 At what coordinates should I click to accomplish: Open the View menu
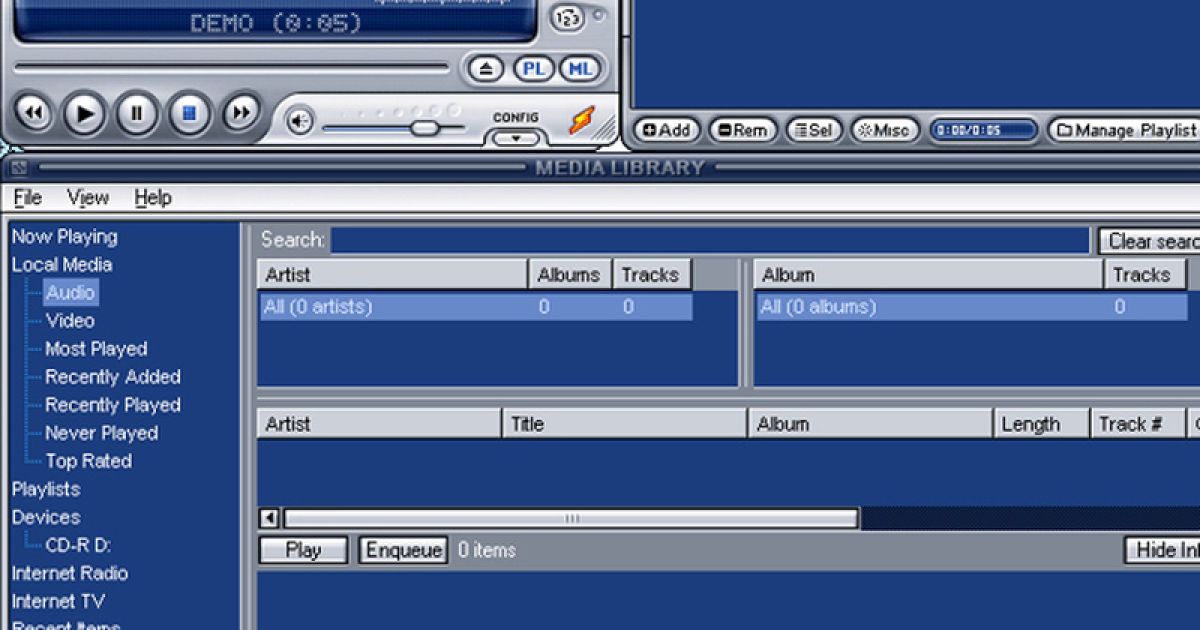click(88, 198)
